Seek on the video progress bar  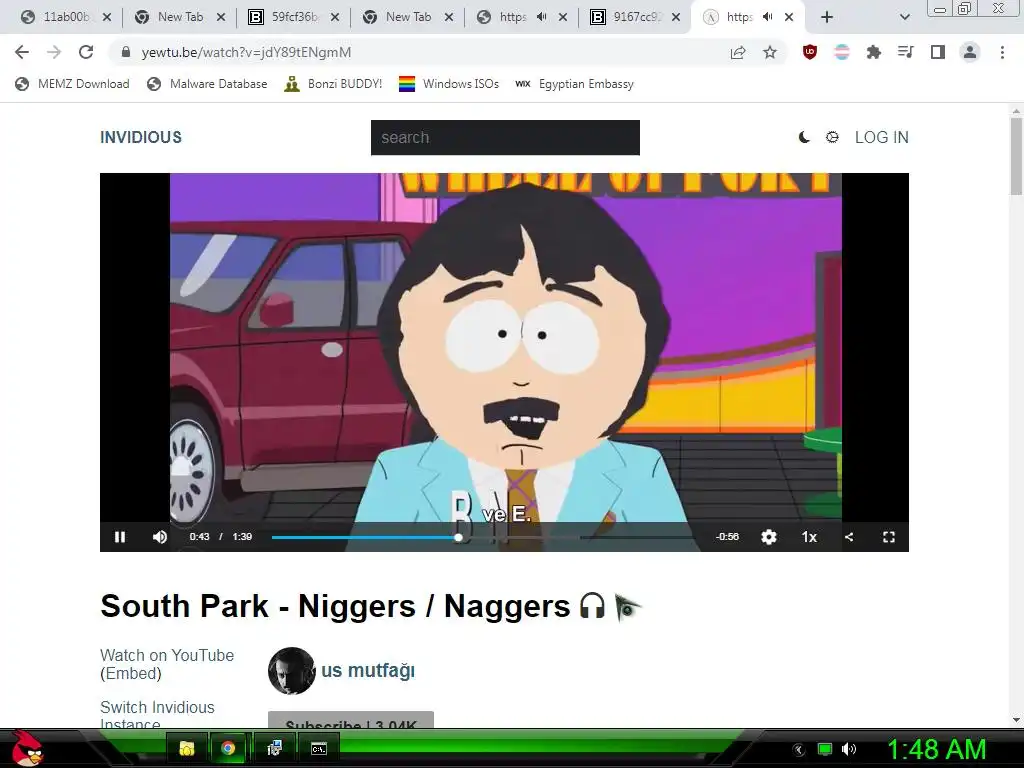click(x=482, y=537)
